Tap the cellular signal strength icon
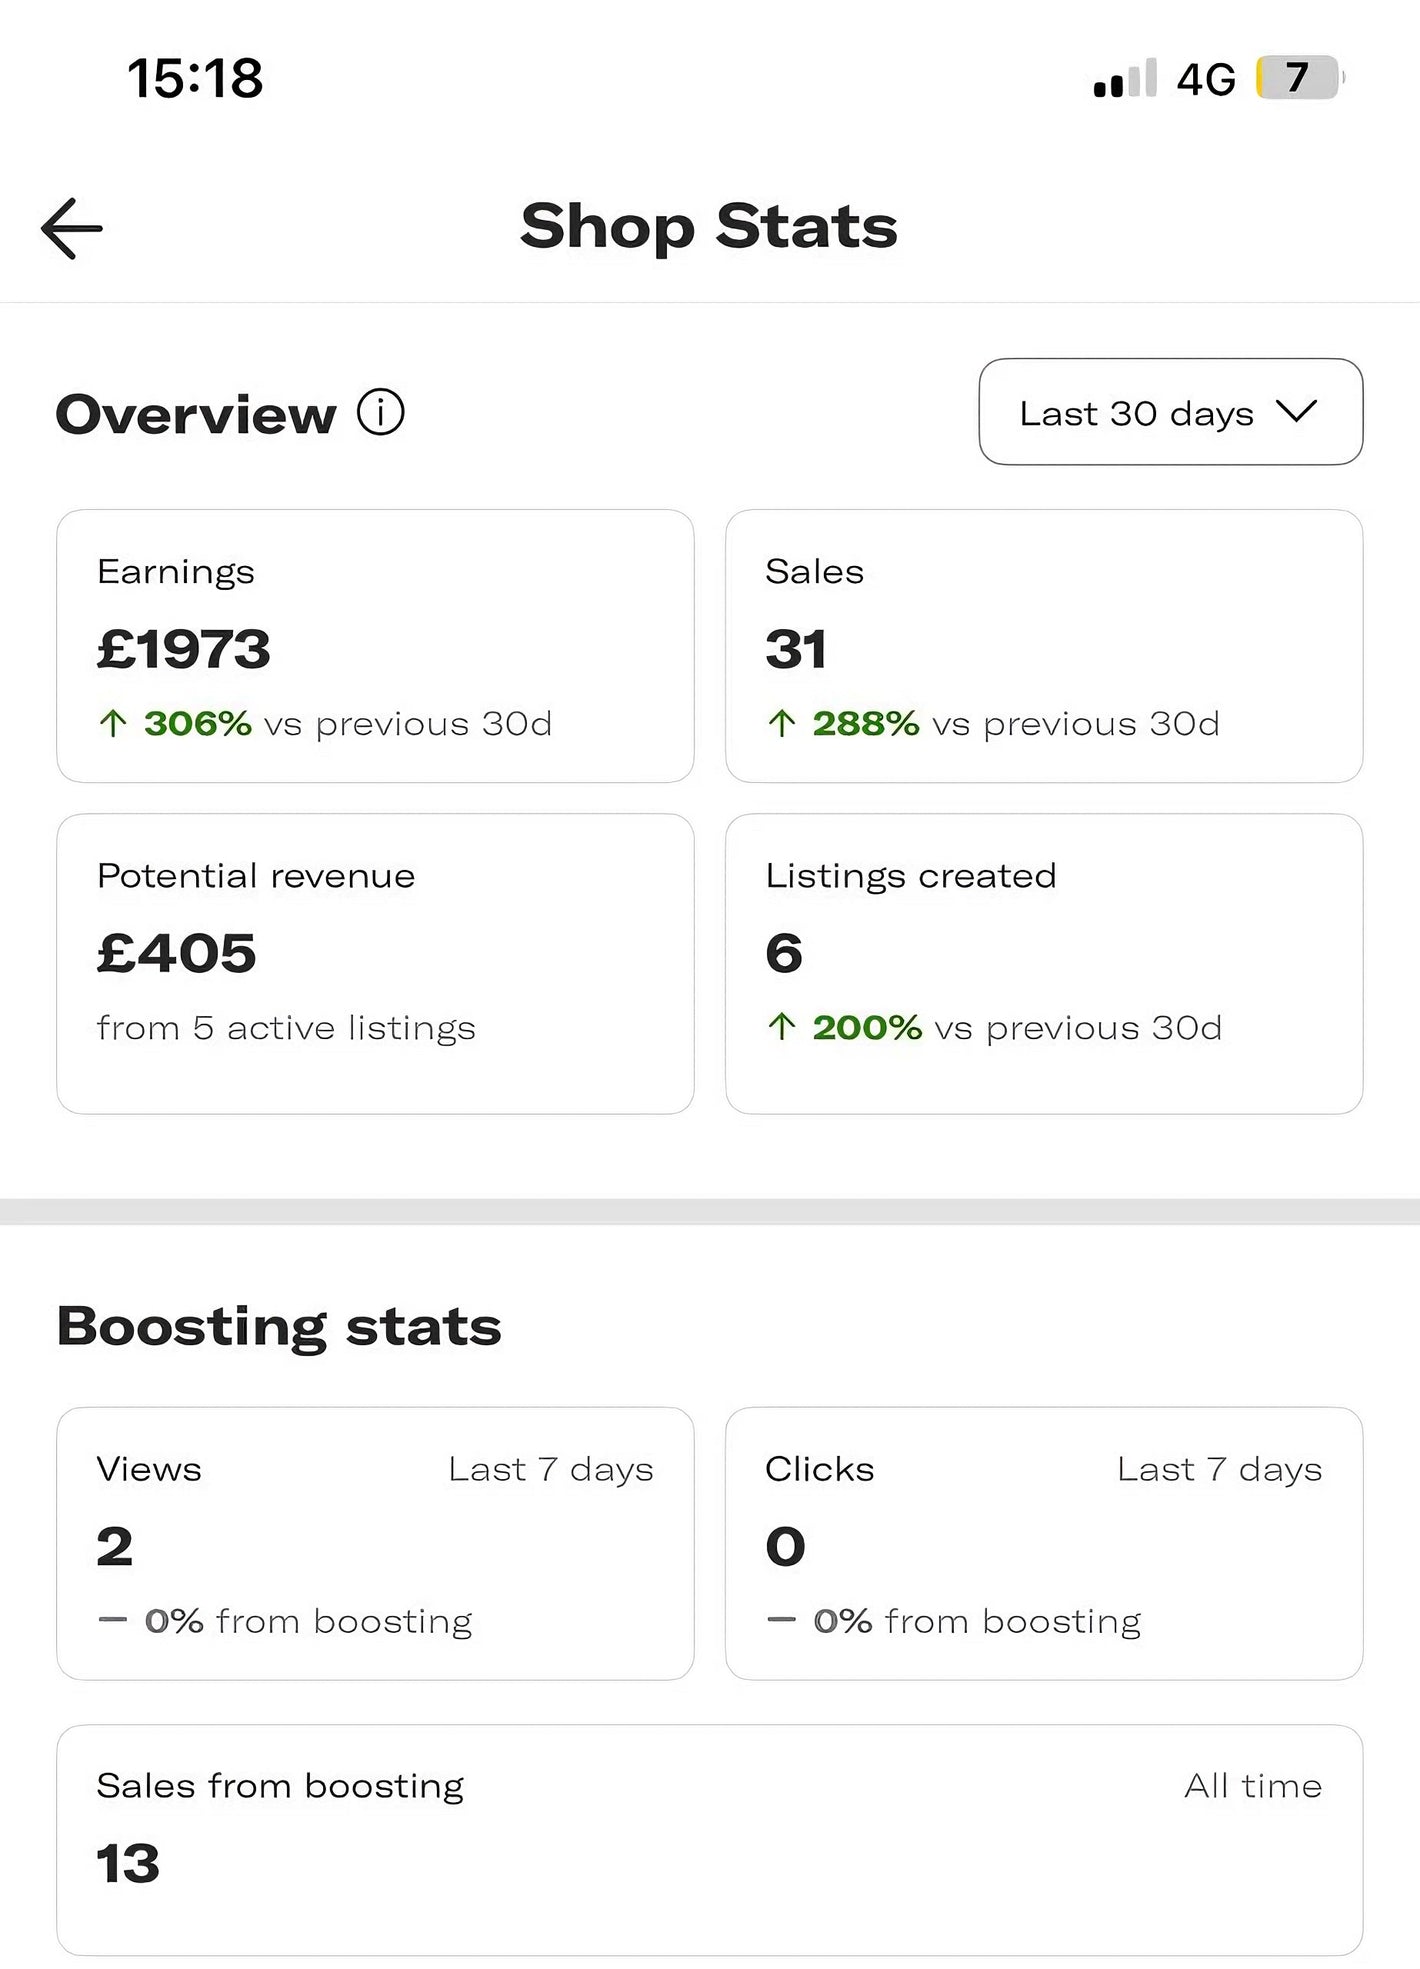This screenshot has height=1969, width=1420. pyautogui.click(x=1125, y=79)
